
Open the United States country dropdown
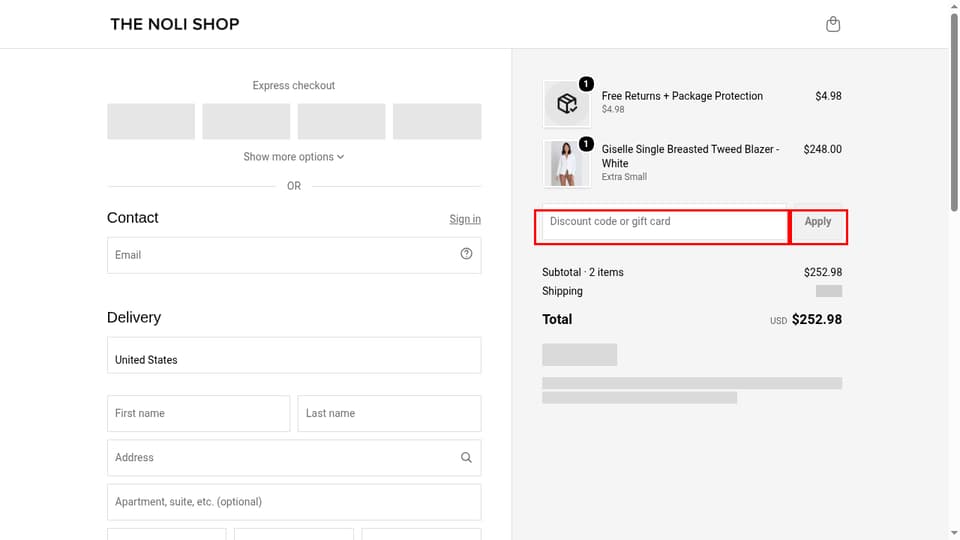(294, 355)
